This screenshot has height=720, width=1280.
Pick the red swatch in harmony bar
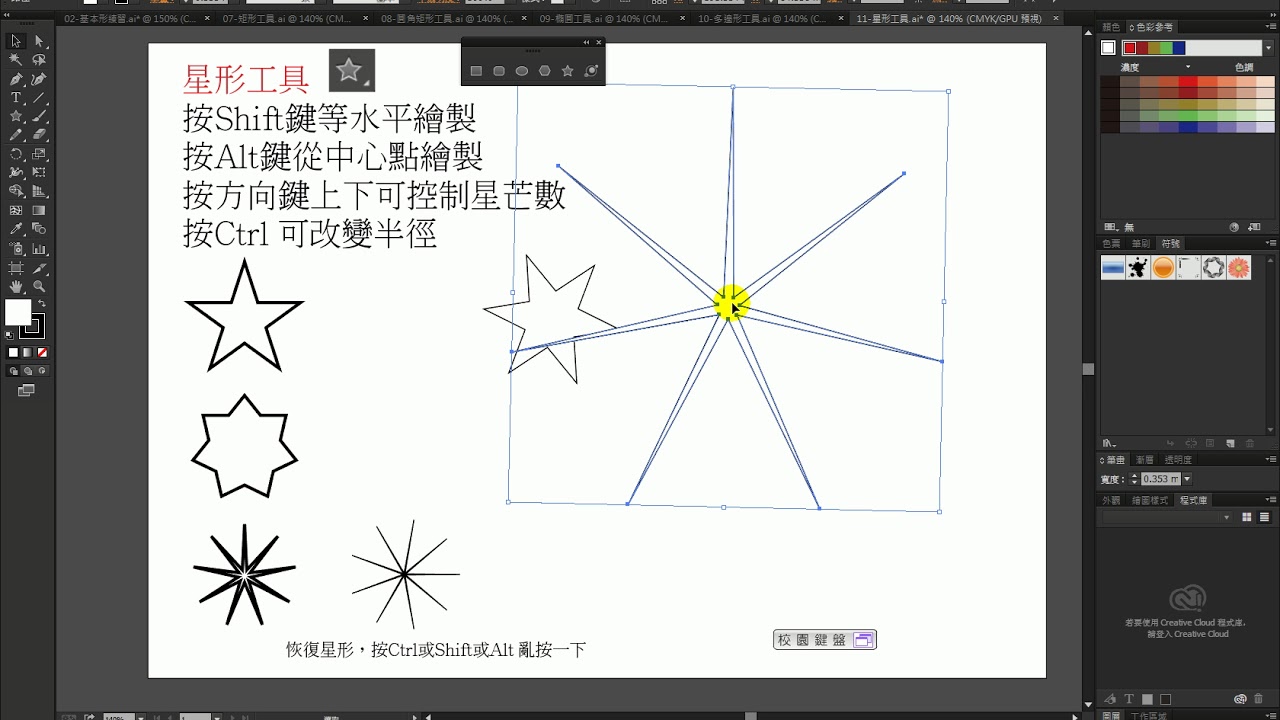1130,48
